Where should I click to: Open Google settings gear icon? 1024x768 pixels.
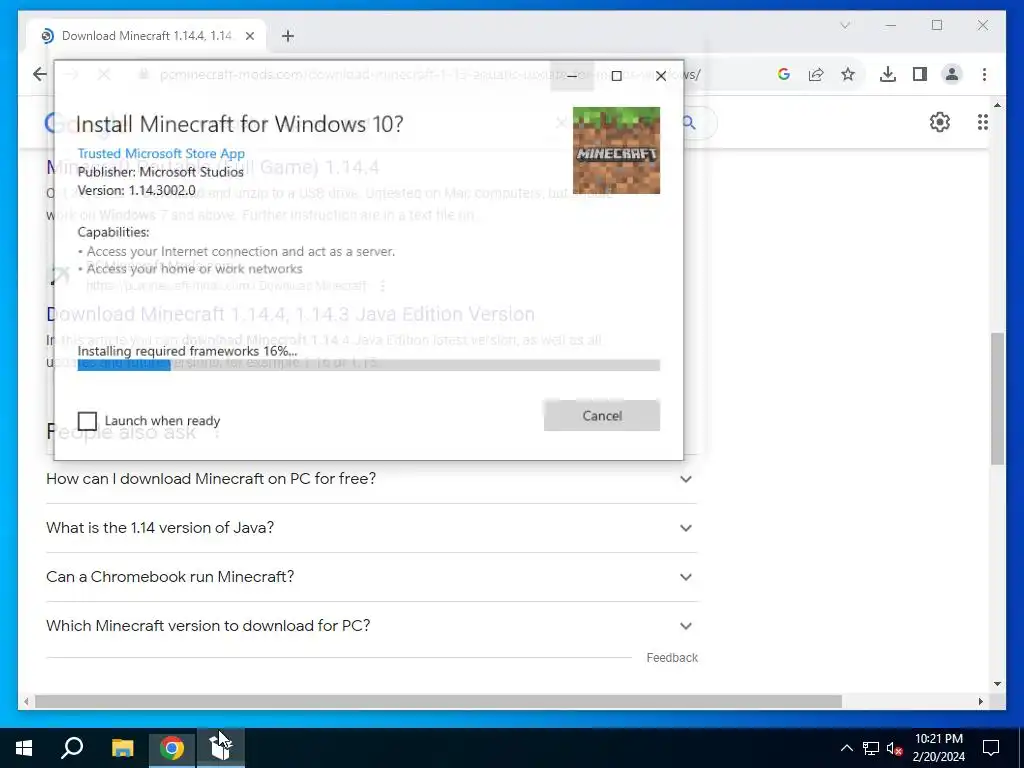[939, 122]
